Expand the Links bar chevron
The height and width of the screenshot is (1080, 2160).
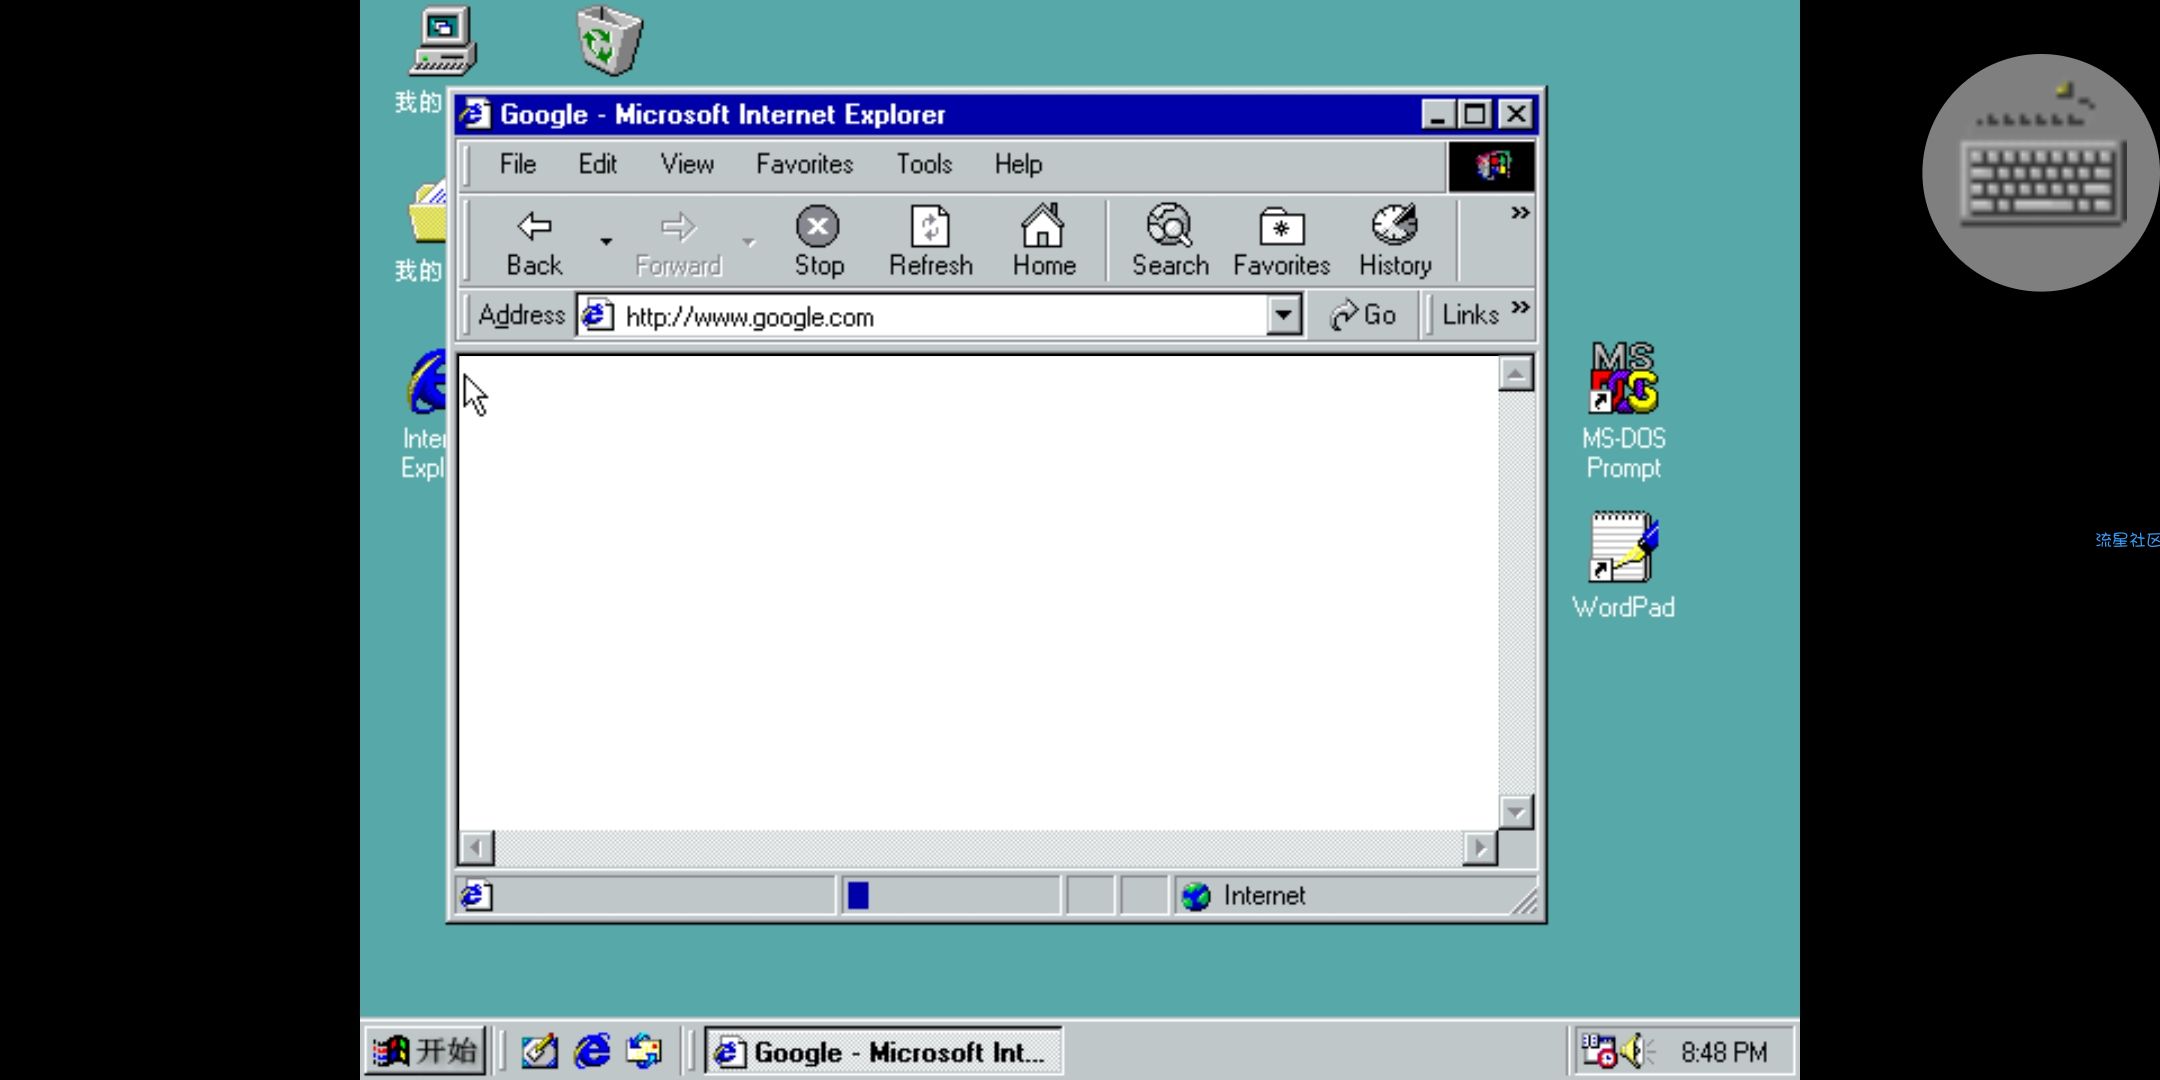coord(1520,307)
